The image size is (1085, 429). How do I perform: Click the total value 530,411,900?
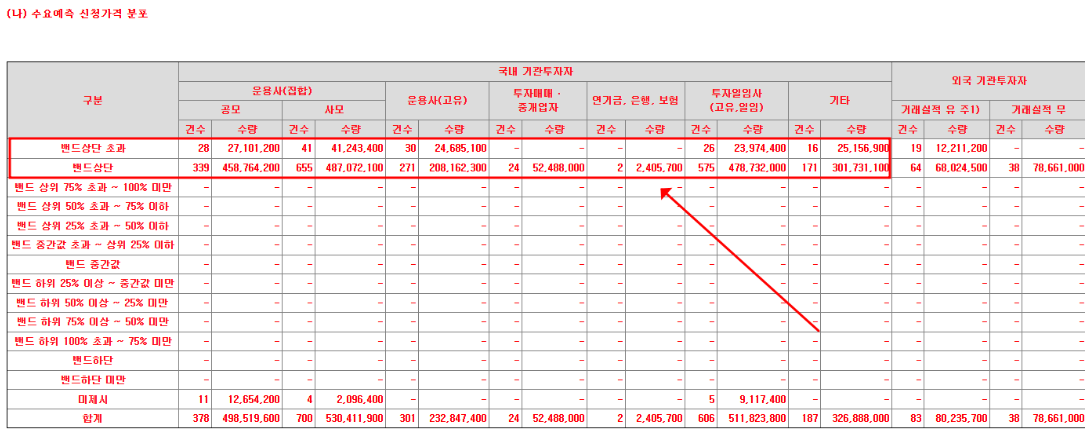coord(348,418)
